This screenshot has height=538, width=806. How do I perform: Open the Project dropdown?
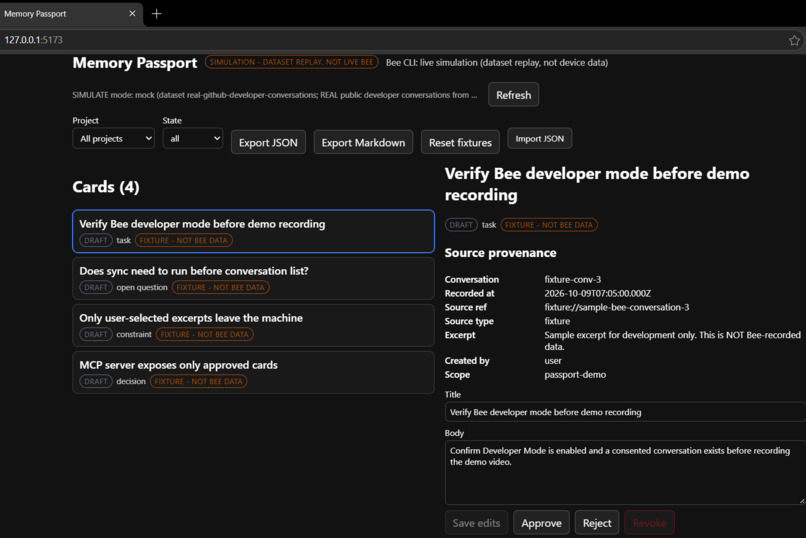[x=114, y=138]
